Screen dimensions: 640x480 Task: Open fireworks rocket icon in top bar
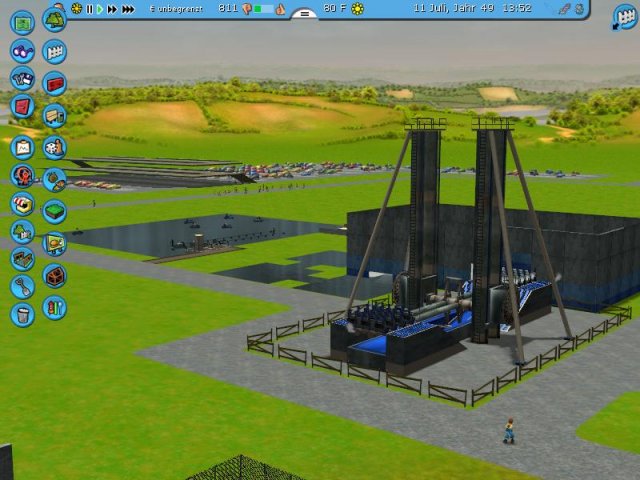(x=565, y=9)
